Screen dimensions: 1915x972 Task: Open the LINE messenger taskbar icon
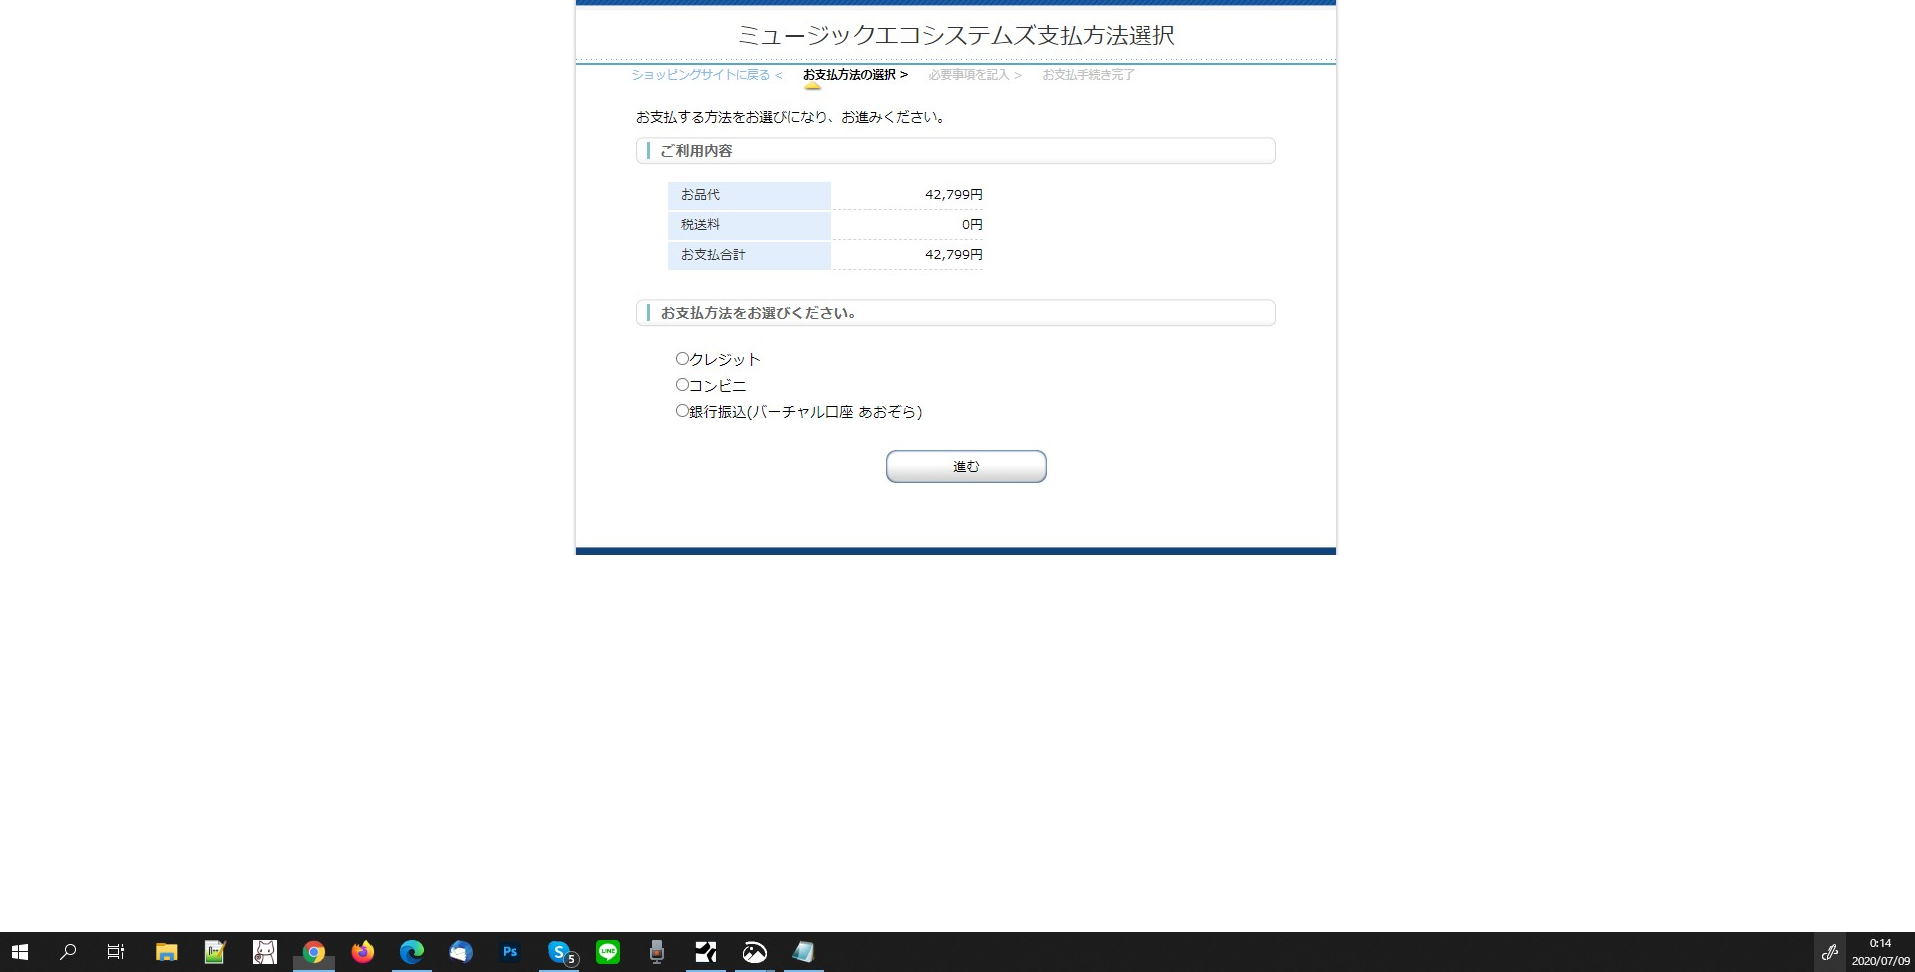607,952
